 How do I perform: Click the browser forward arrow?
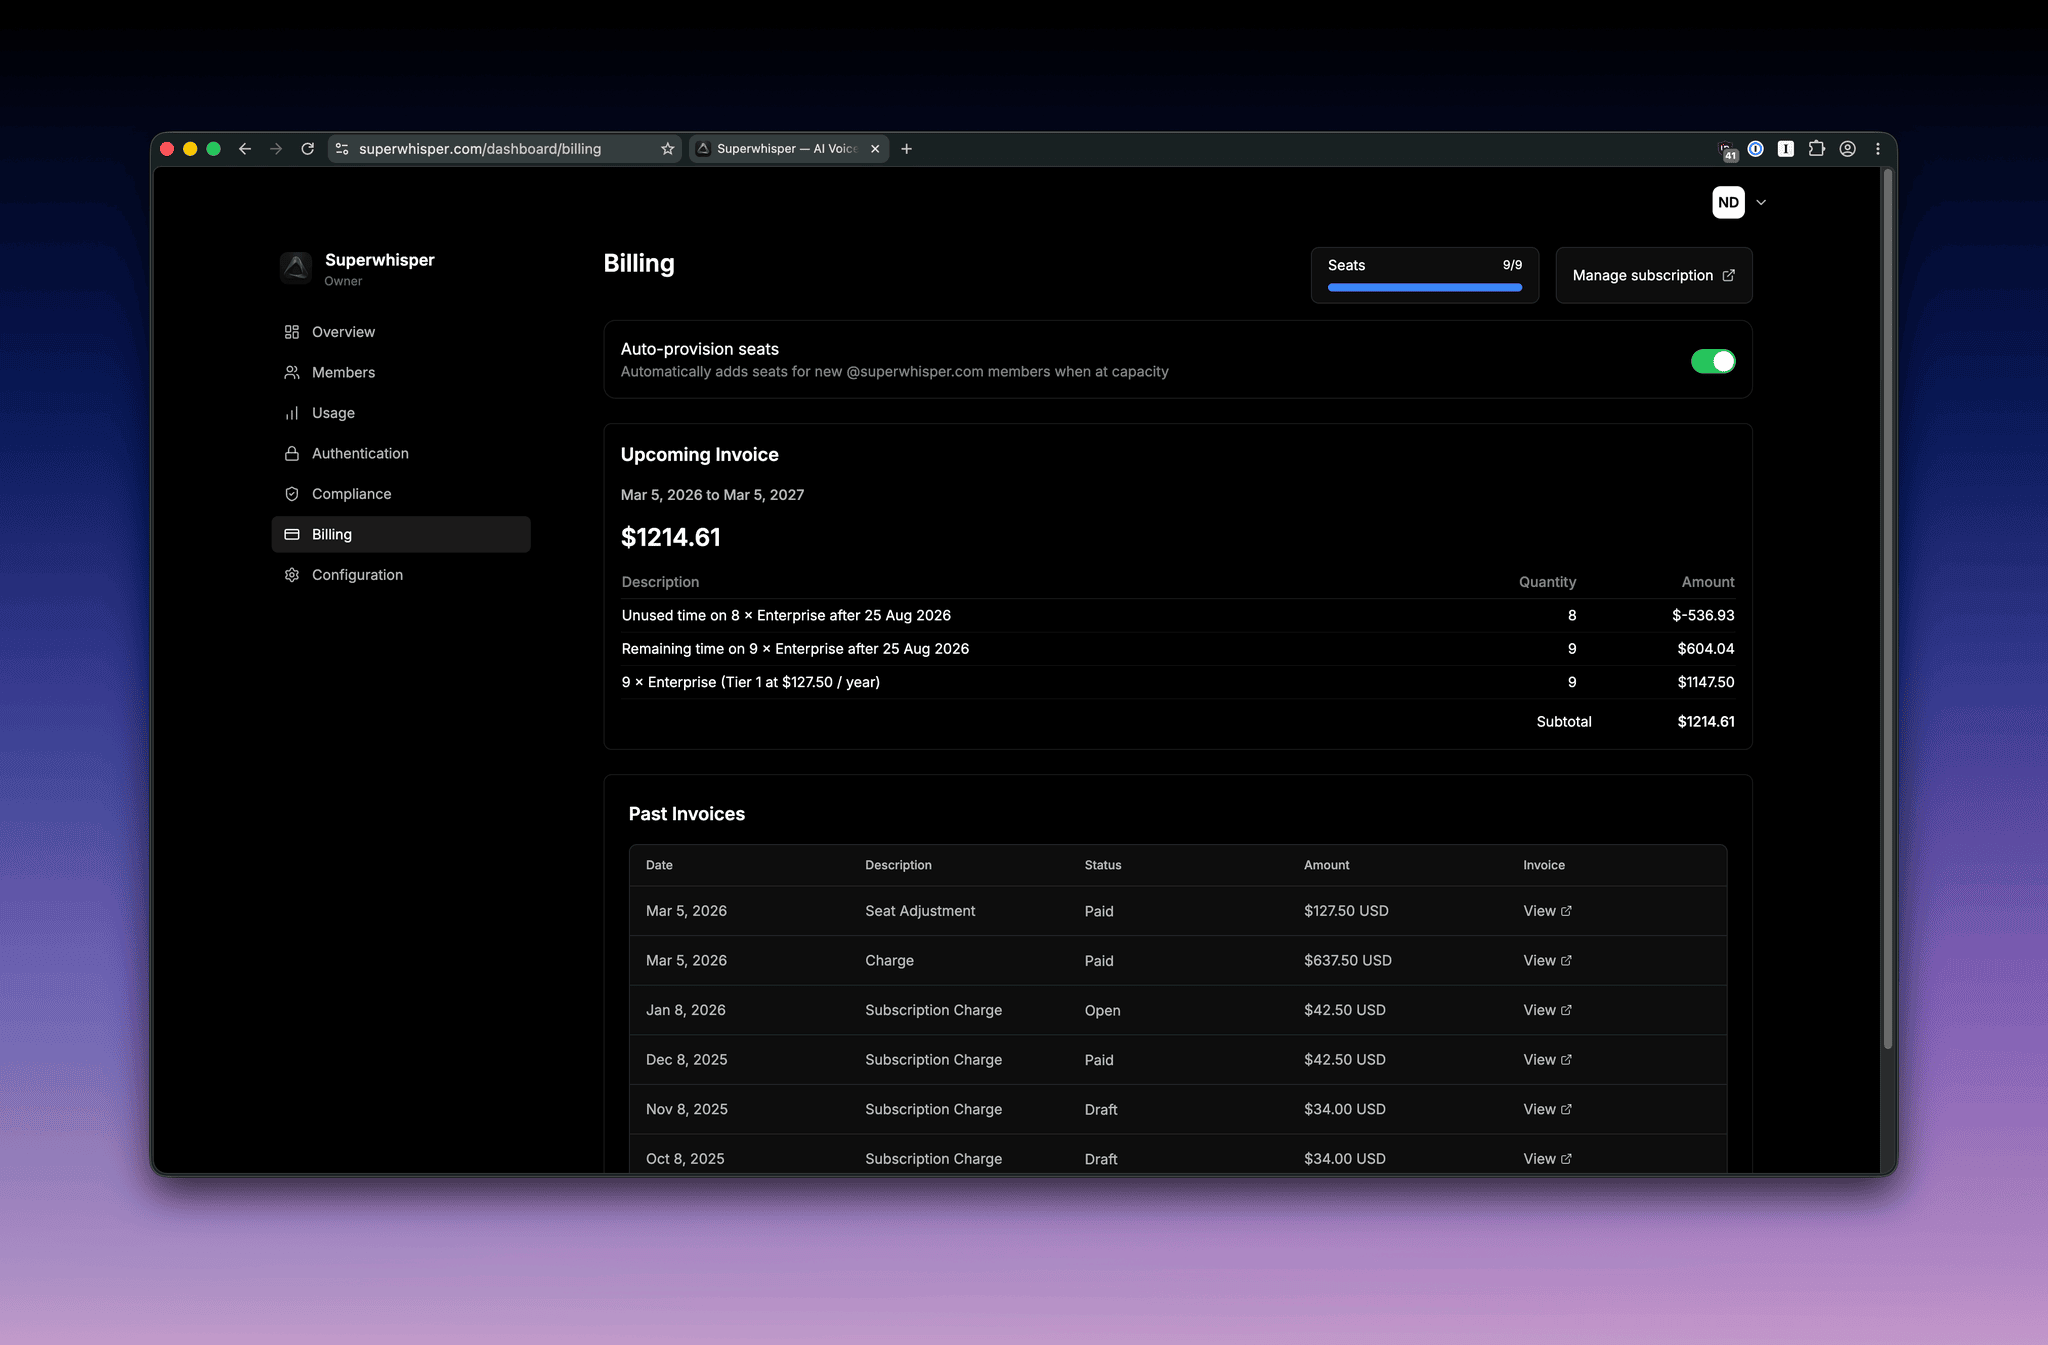[276, 149]
